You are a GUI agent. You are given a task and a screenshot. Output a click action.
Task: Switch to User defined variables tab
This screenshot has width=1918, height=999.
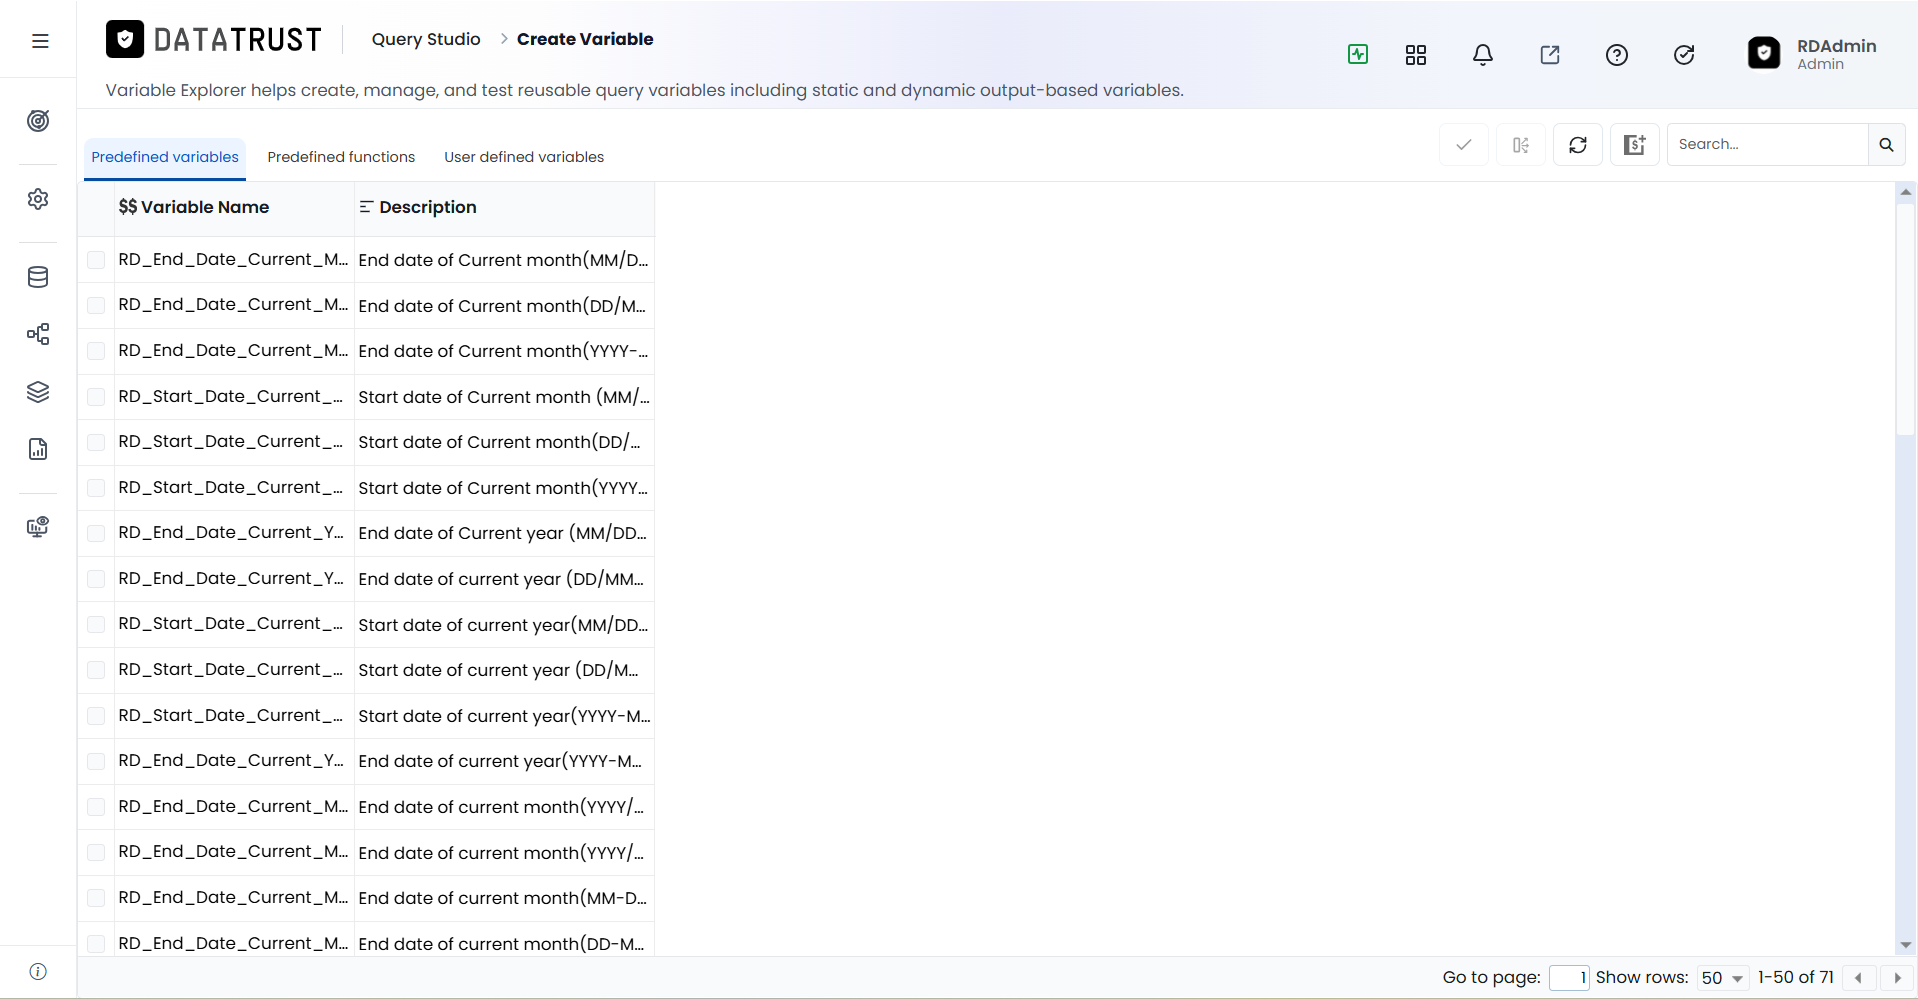click(524, 157)
